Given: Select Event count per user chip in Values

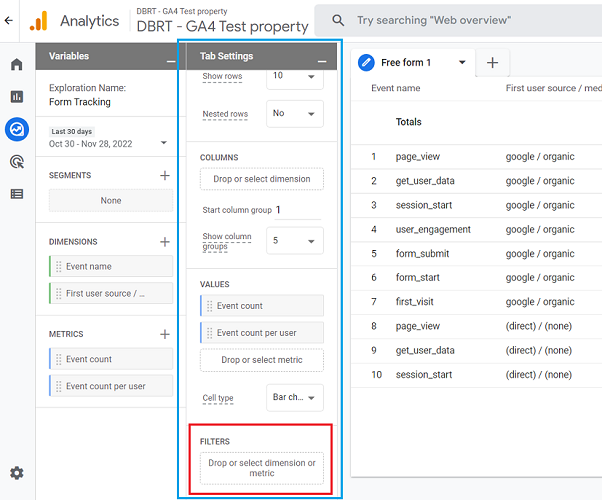Looking at the screenshot, I should (x=262, y=333).
